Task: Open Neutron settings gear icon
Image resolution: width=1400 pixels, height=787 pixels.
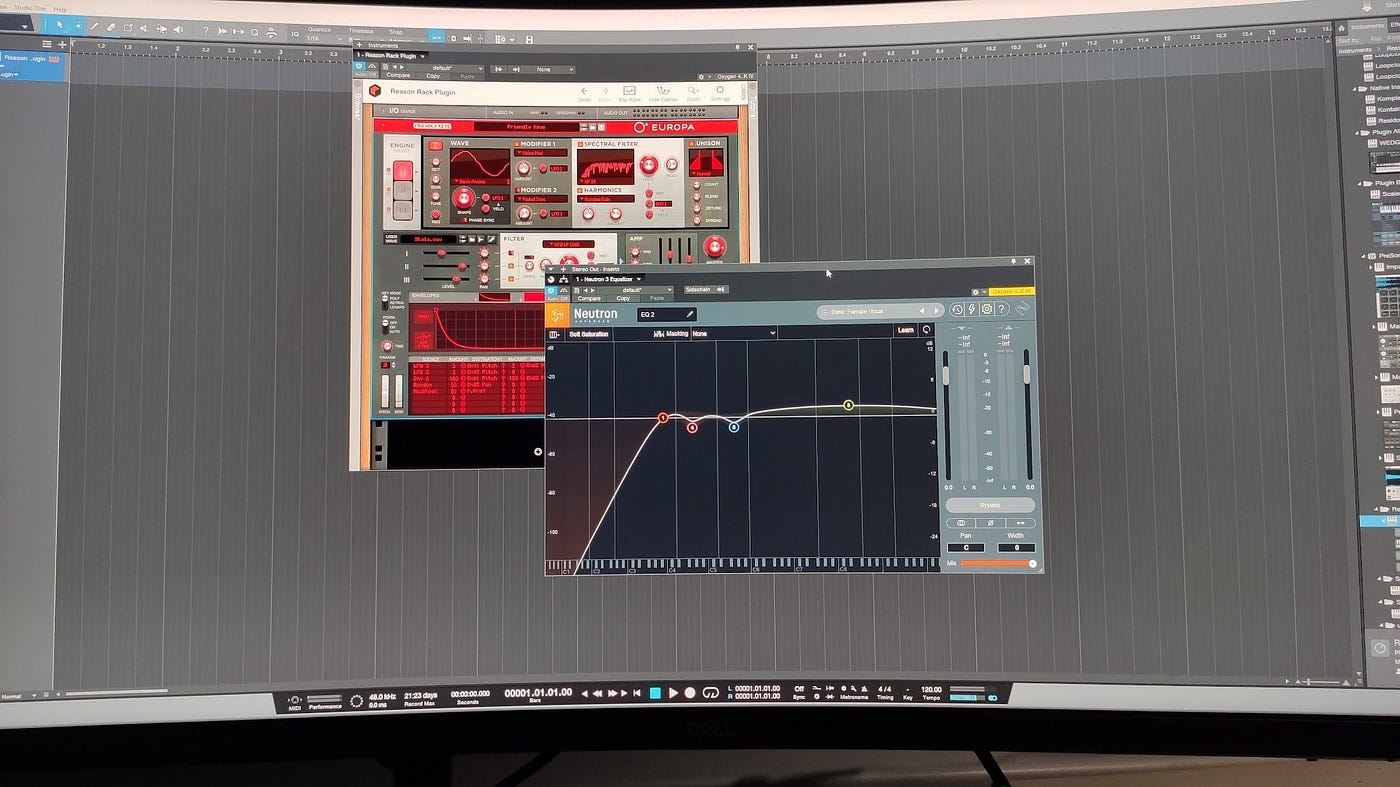Action: [987, 309]
